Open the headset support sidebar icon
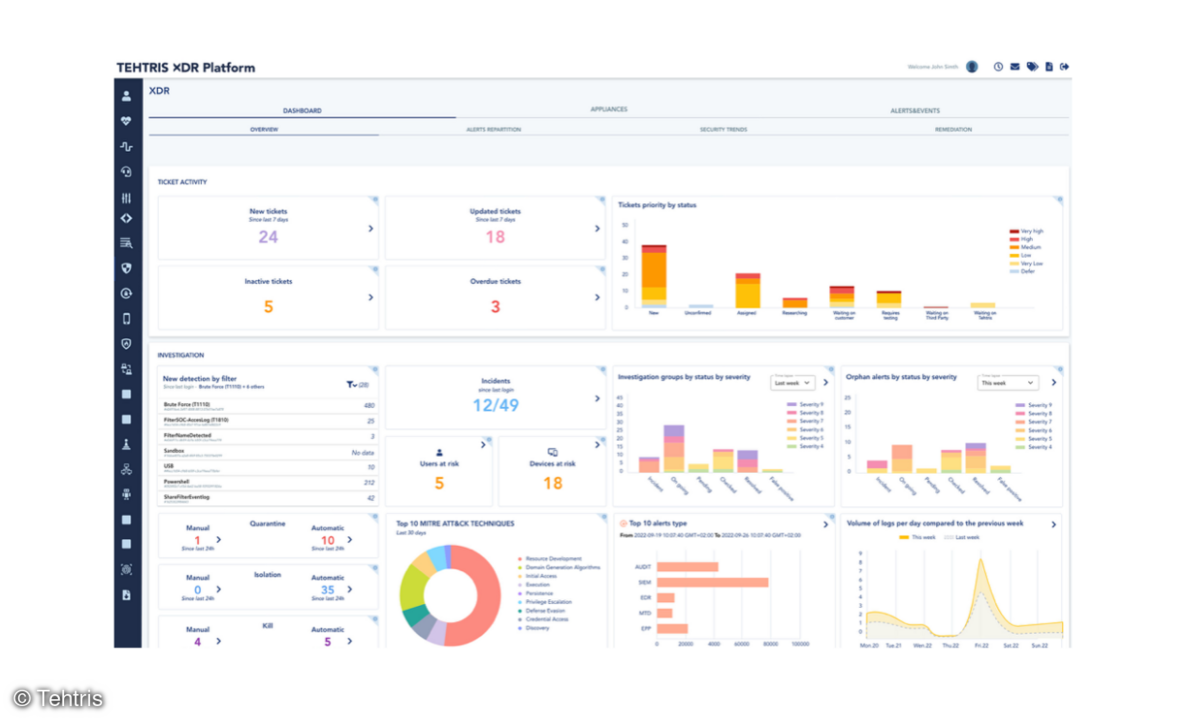Screen dimensions: 1200x720 [126, 171]
